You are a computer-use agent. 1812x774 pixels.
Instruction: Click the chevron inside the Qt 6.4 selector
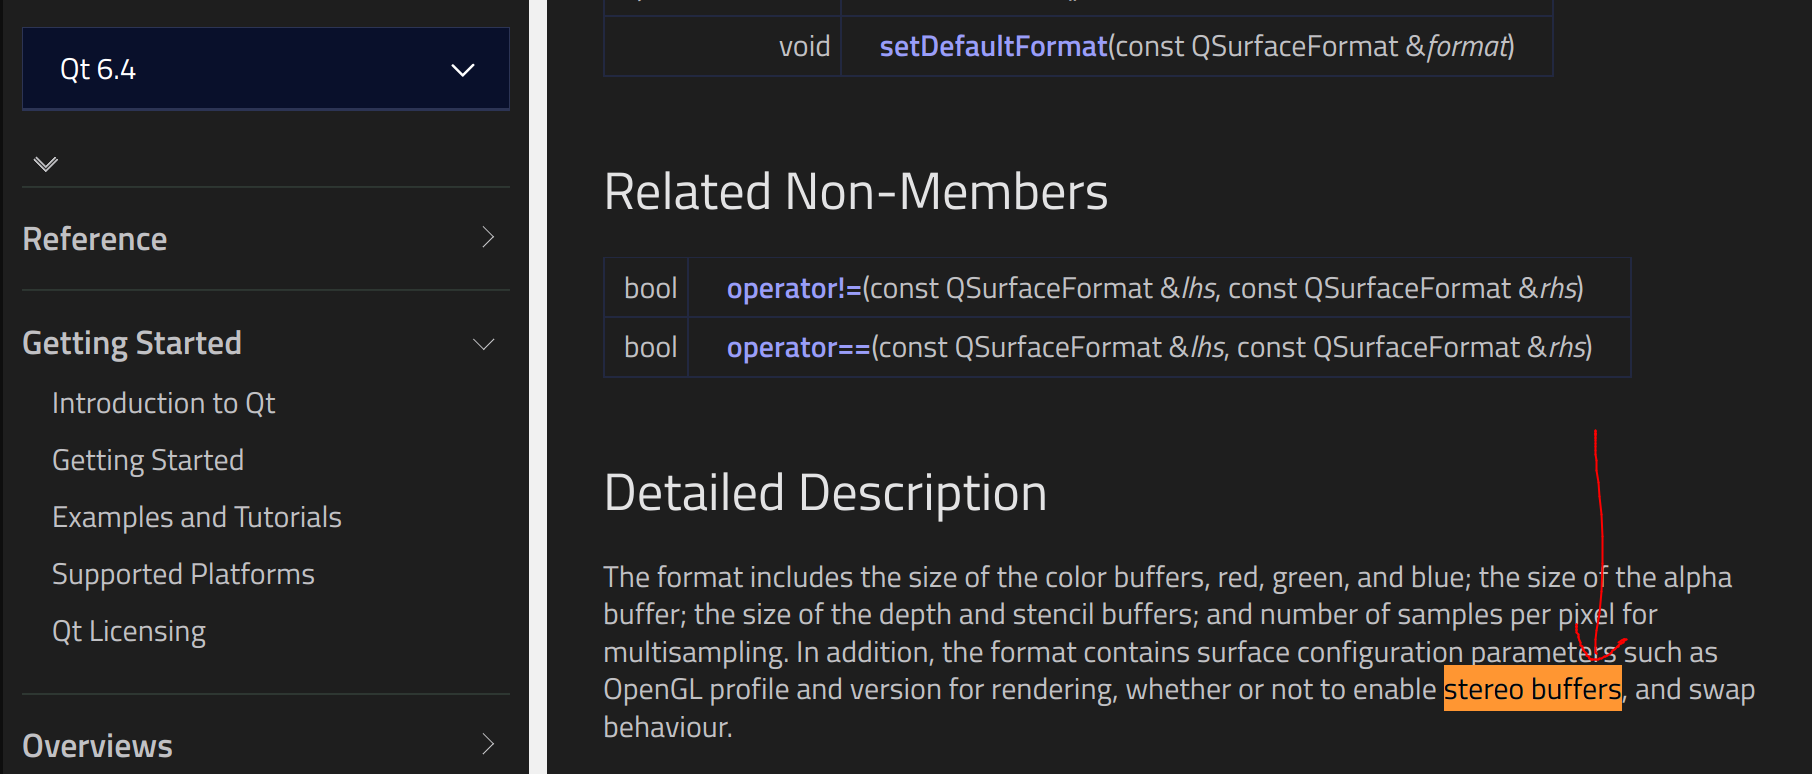click(463, 70)
